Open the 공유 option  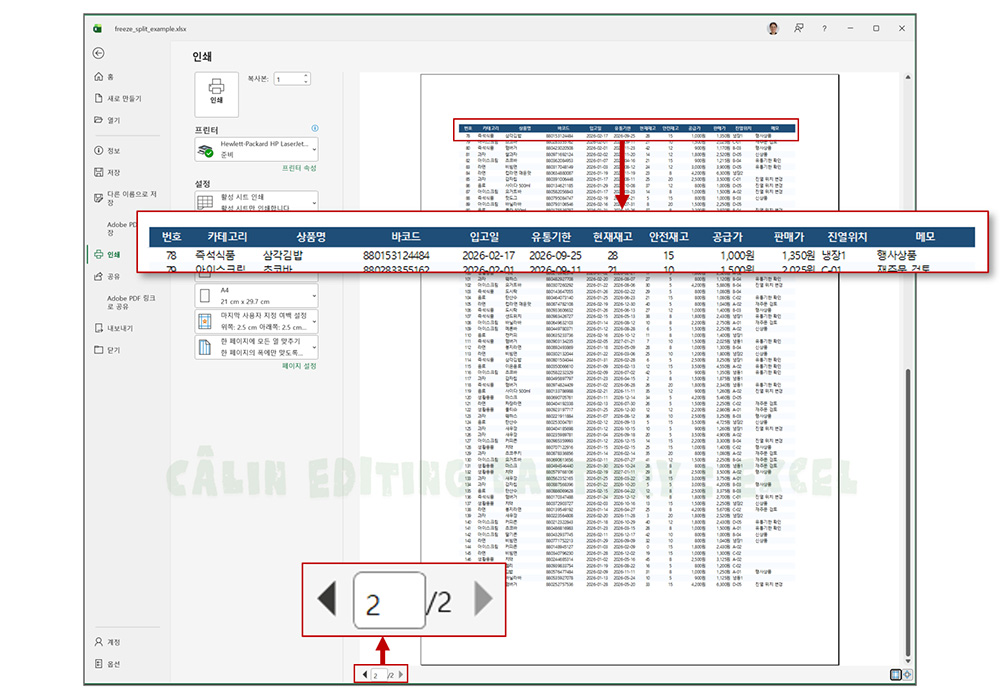coord(107,276)
